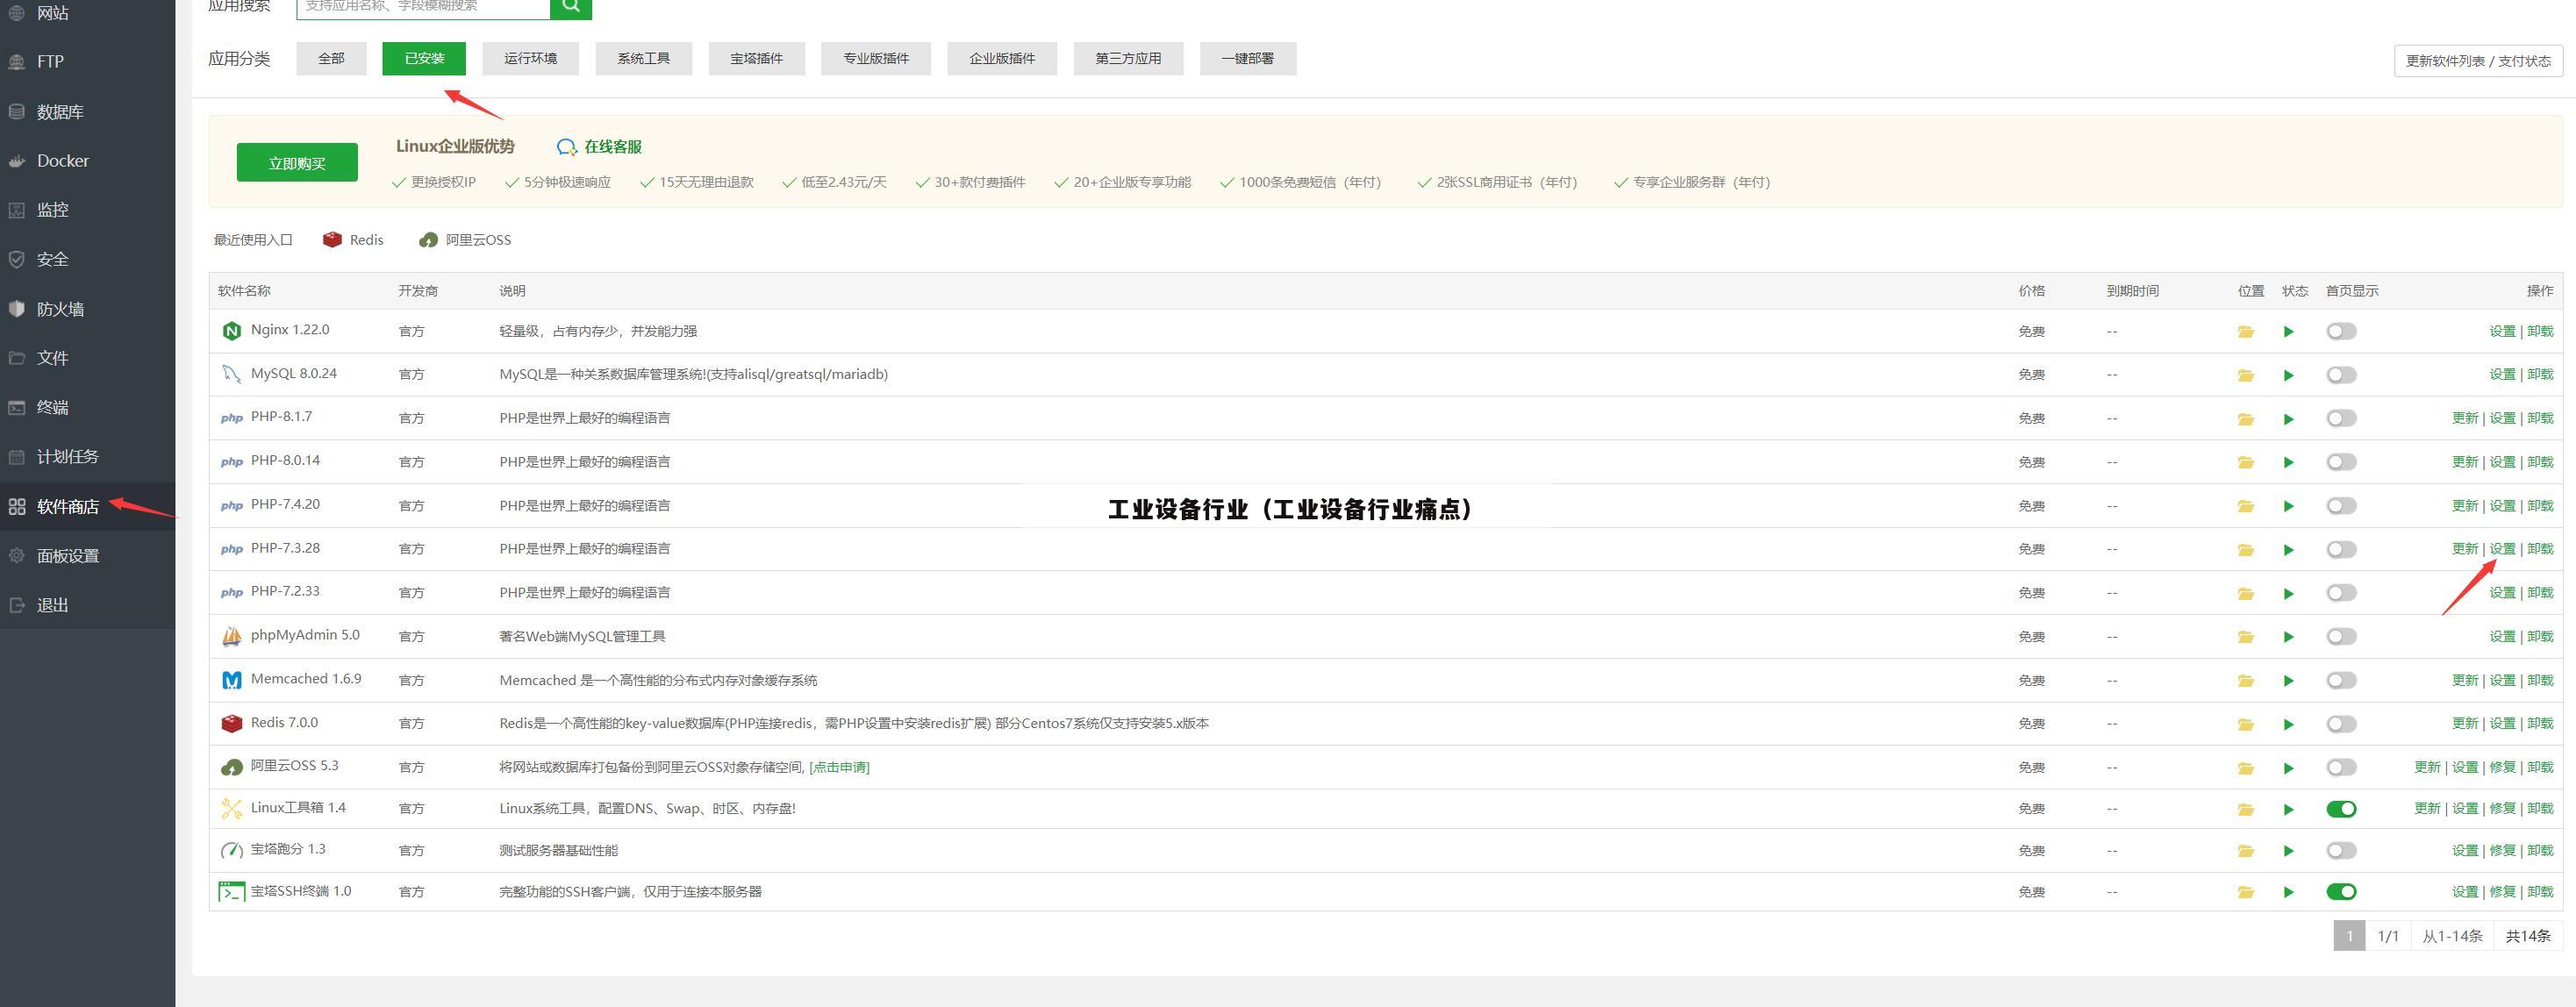Select 软件商店 in the sidebar
This screenshot has width=2576, height=1007.
coord(67,507)
